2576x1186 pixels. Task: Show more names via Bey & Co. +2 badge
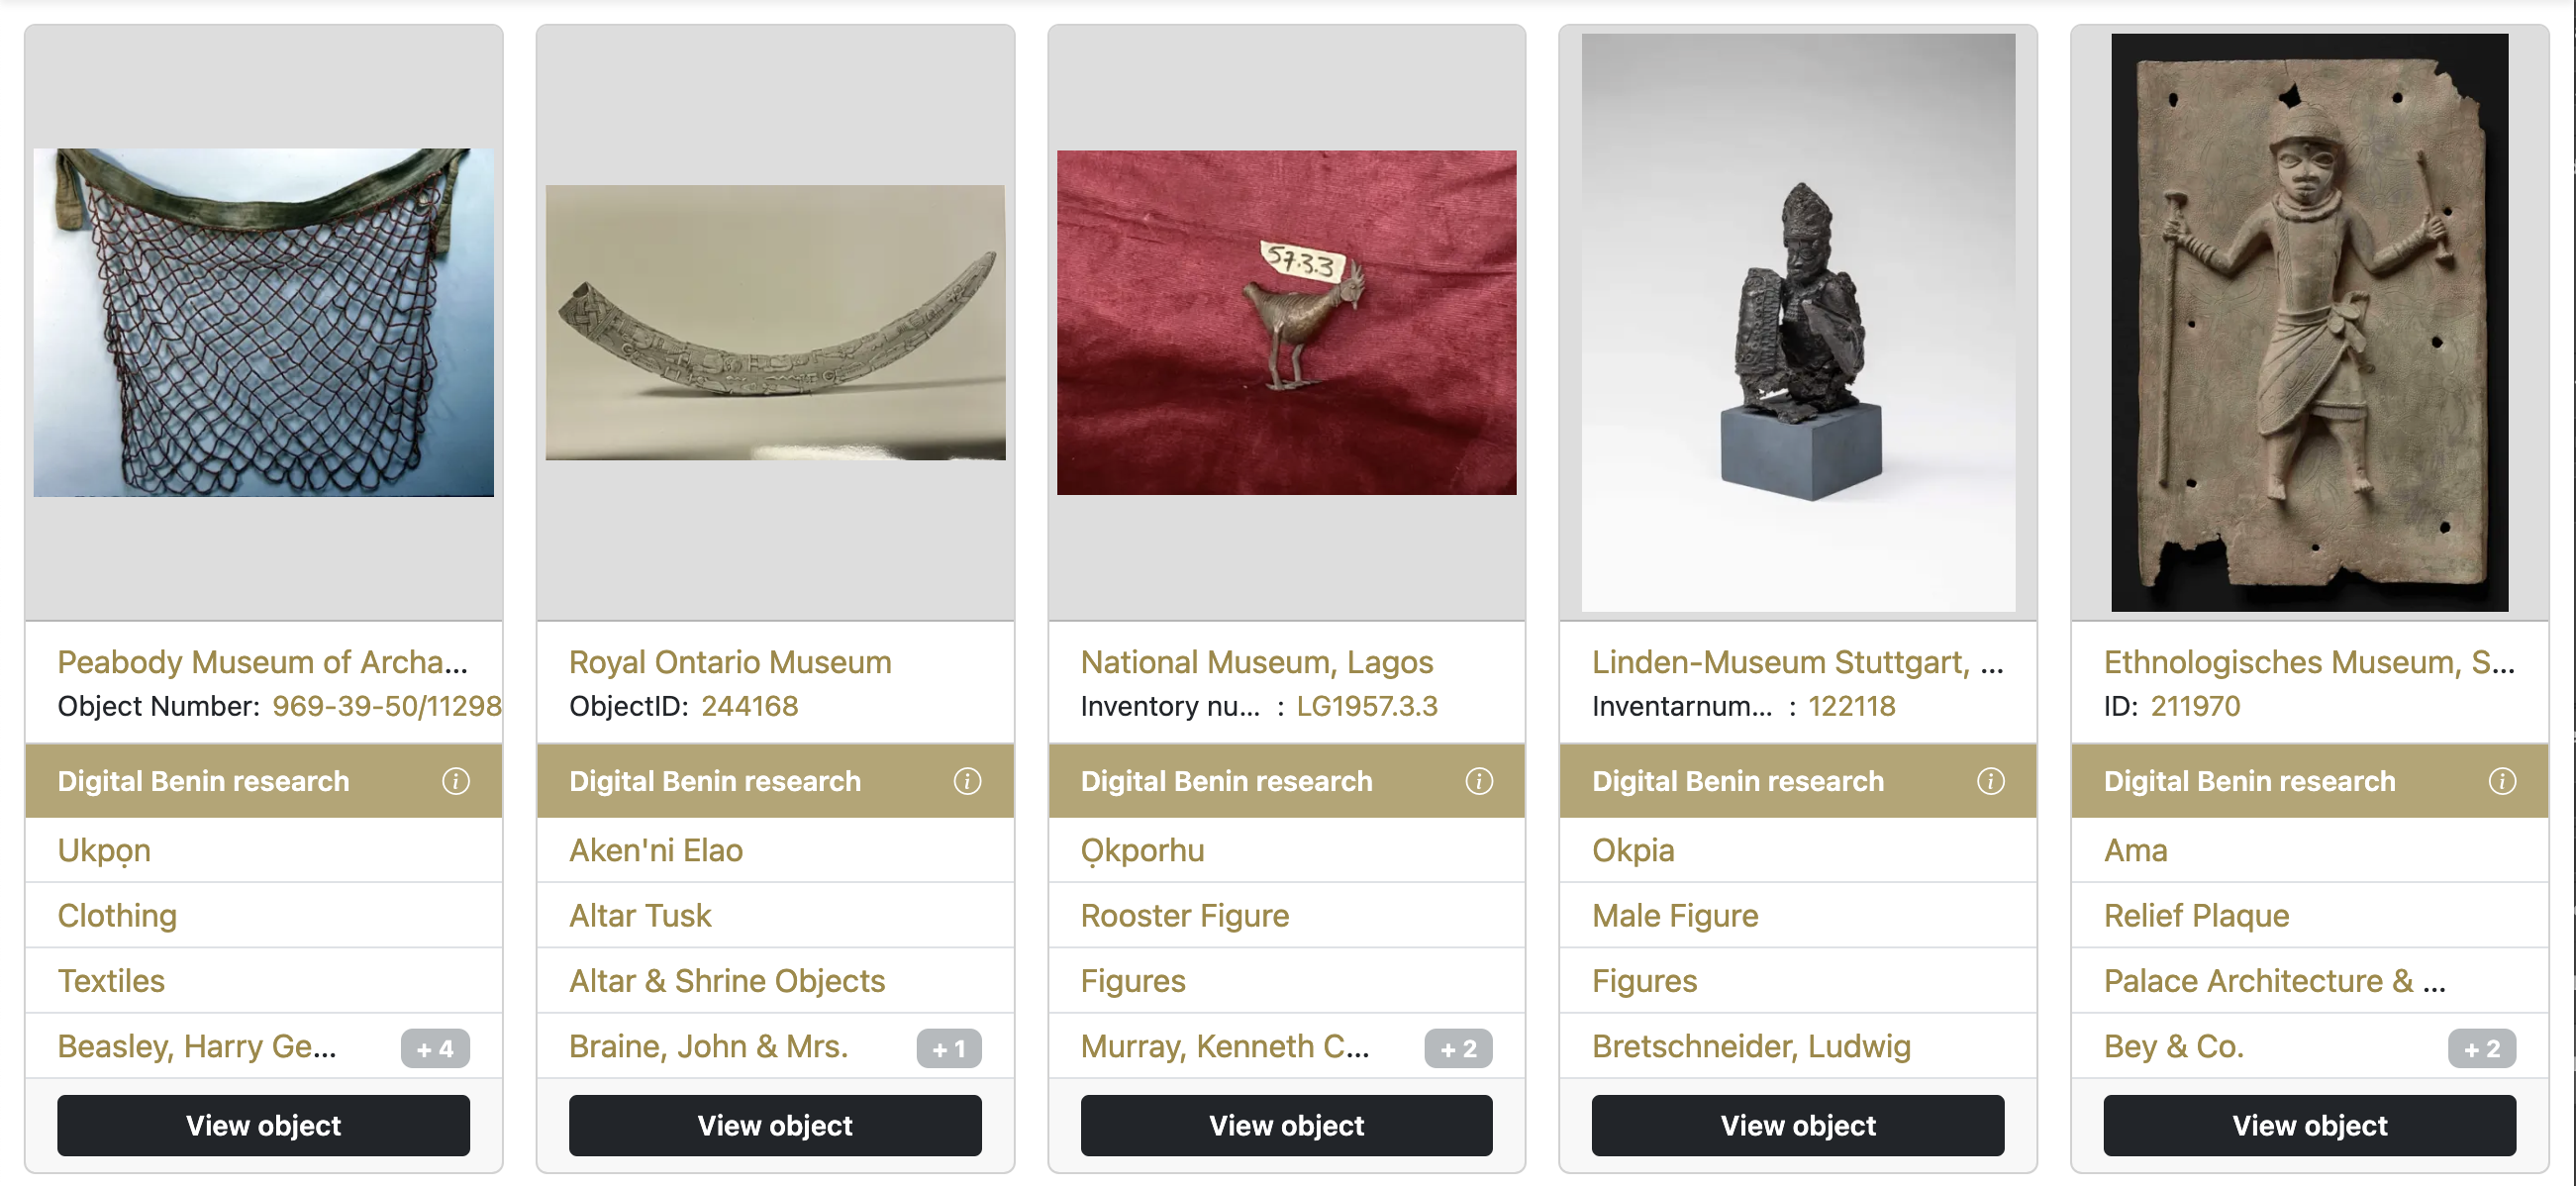click(x=2481, y=1048)
